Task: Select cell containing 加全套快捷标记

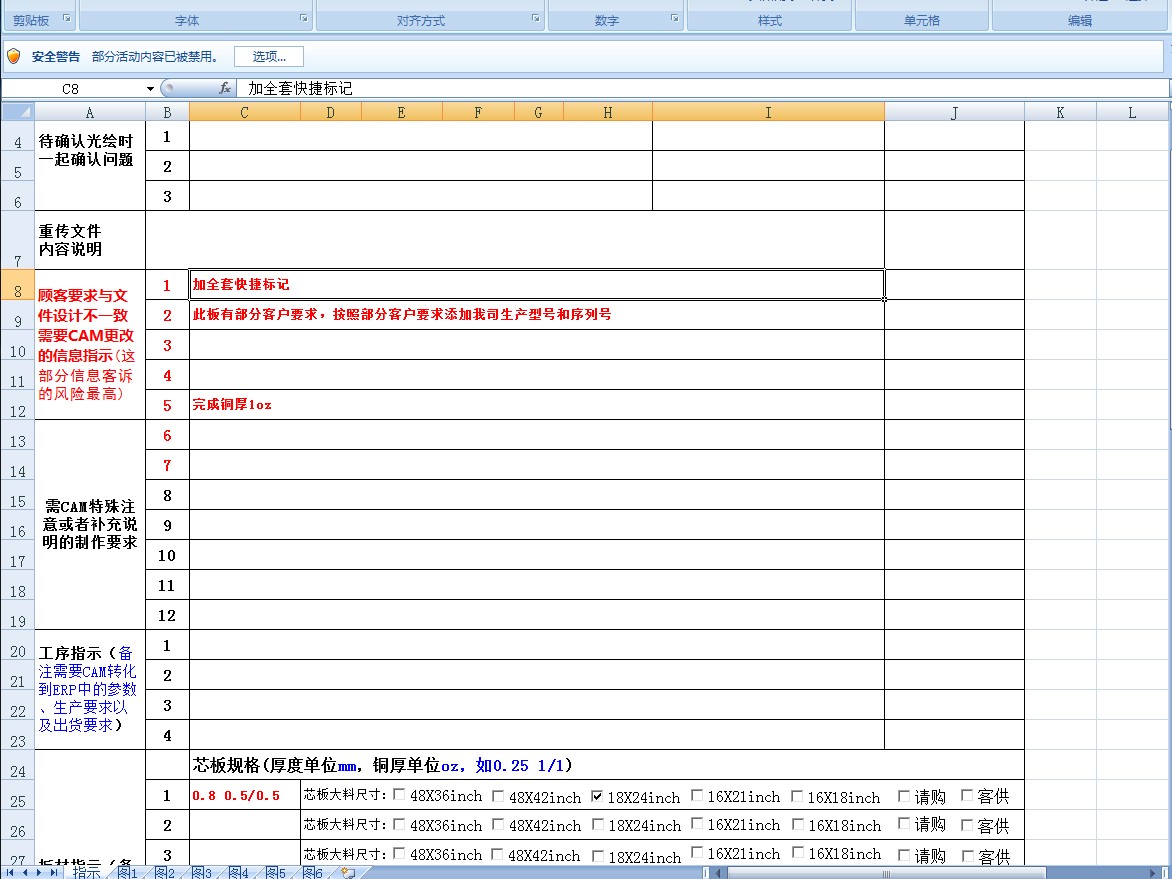Action: click(x=537, y=285)
